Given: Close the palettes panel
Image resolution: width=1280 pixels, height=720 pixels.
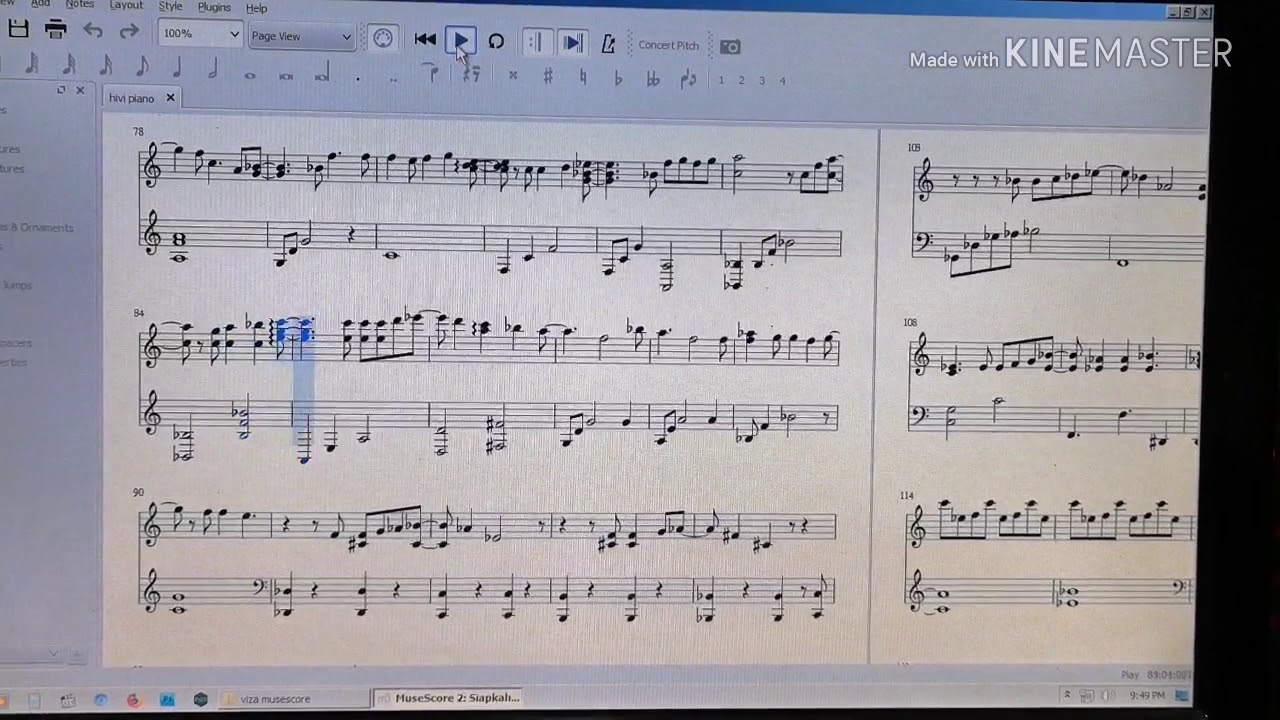Looking at the screenshot, I should click(78, 90).
